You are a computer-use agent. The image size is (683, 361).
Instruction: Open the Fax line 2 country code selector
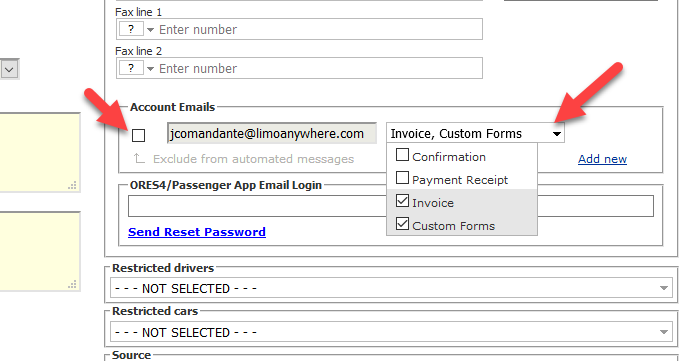[136, 68]
